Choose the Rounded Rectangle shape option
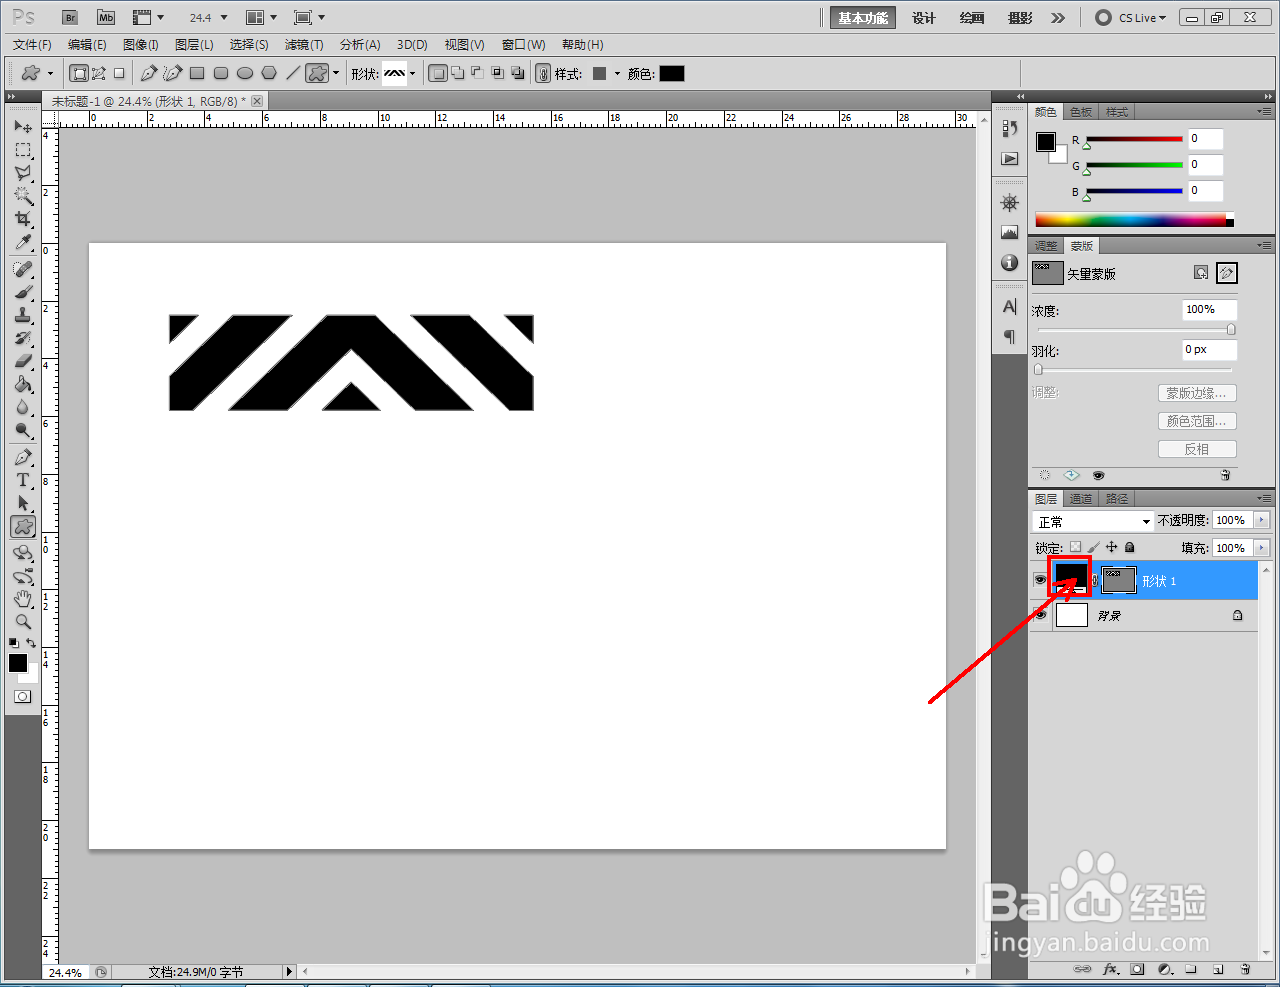 [x=221, y=73]
